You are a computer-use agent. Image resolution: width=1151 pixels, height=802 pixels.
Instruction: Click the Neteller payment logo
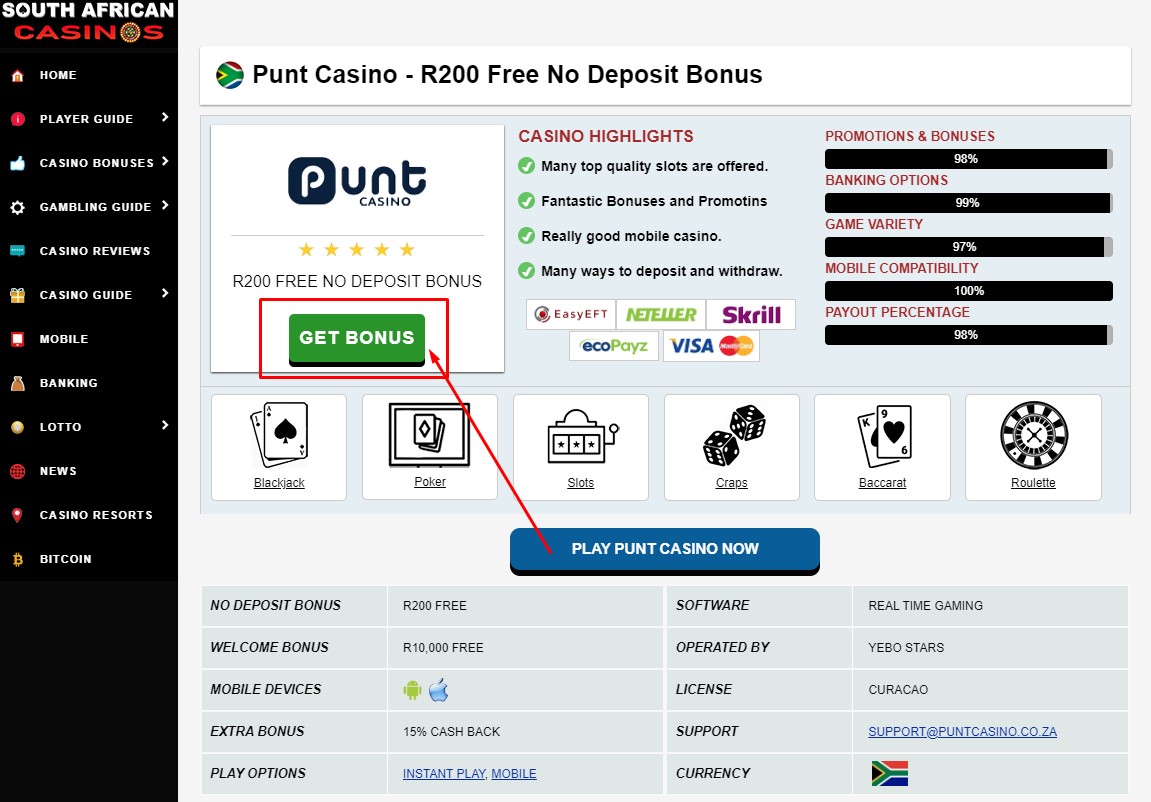(x=660, y=314)
